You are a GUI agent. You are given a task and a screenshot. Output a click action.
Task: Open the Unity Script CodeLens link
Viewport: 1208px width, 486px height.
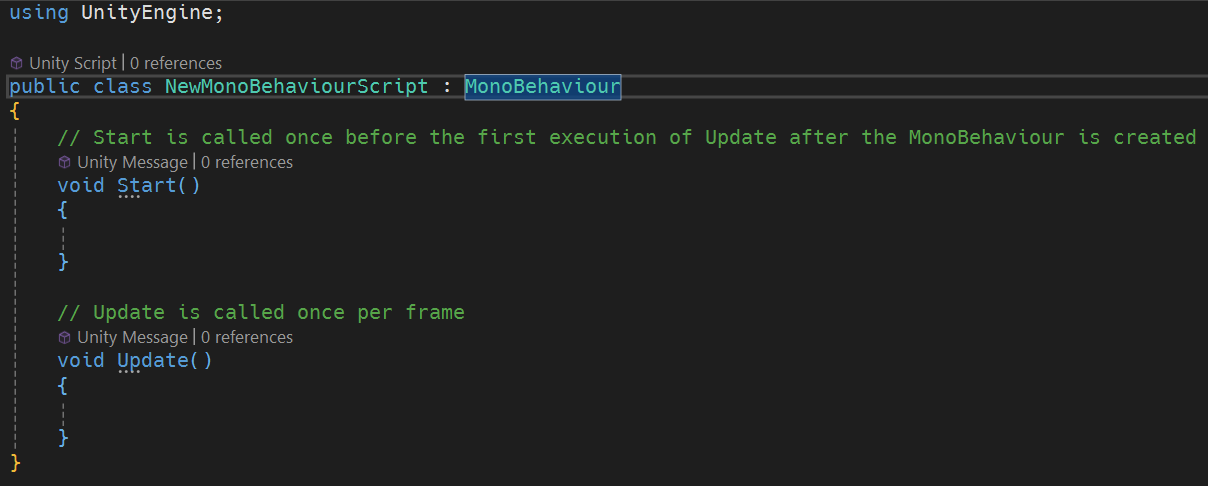(x=73, y=63)
